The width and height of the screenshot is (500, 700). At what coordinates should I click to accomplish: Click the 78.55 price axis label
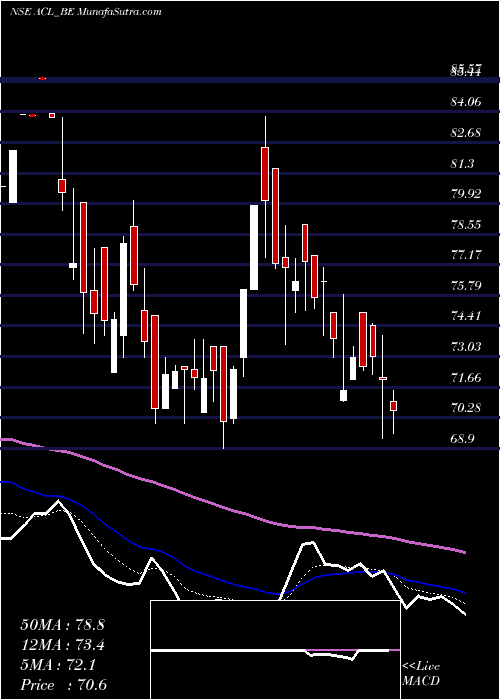[467, 225]
